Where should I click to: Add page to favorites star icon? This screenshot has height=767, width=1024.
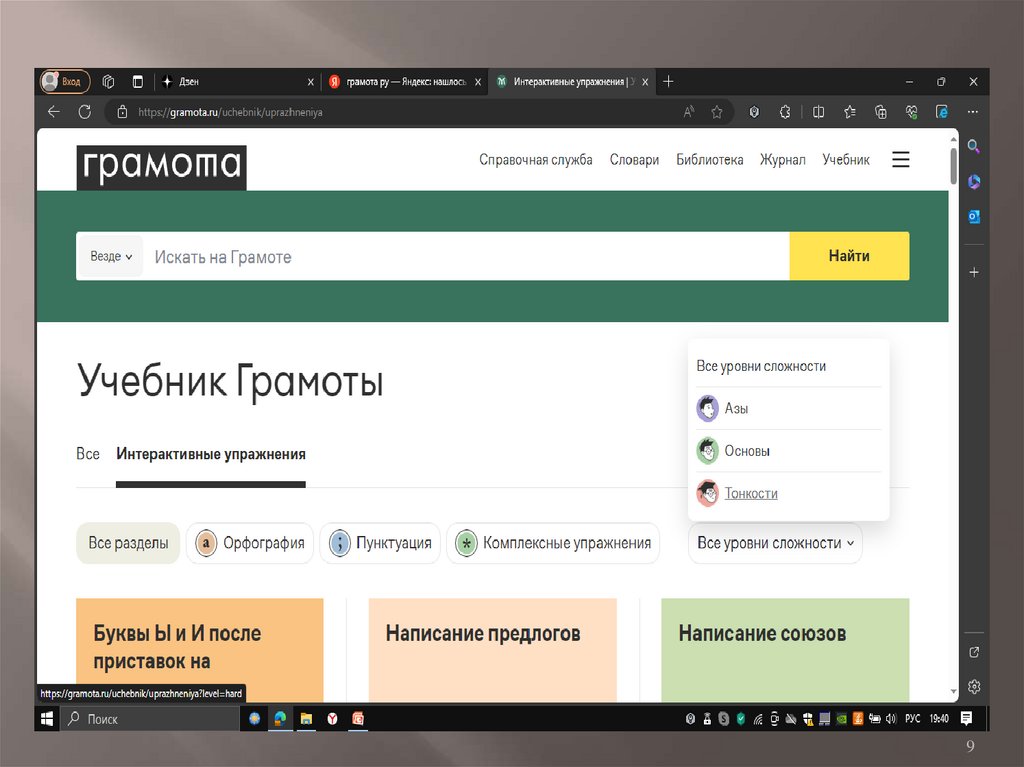(x=716, y=112)
